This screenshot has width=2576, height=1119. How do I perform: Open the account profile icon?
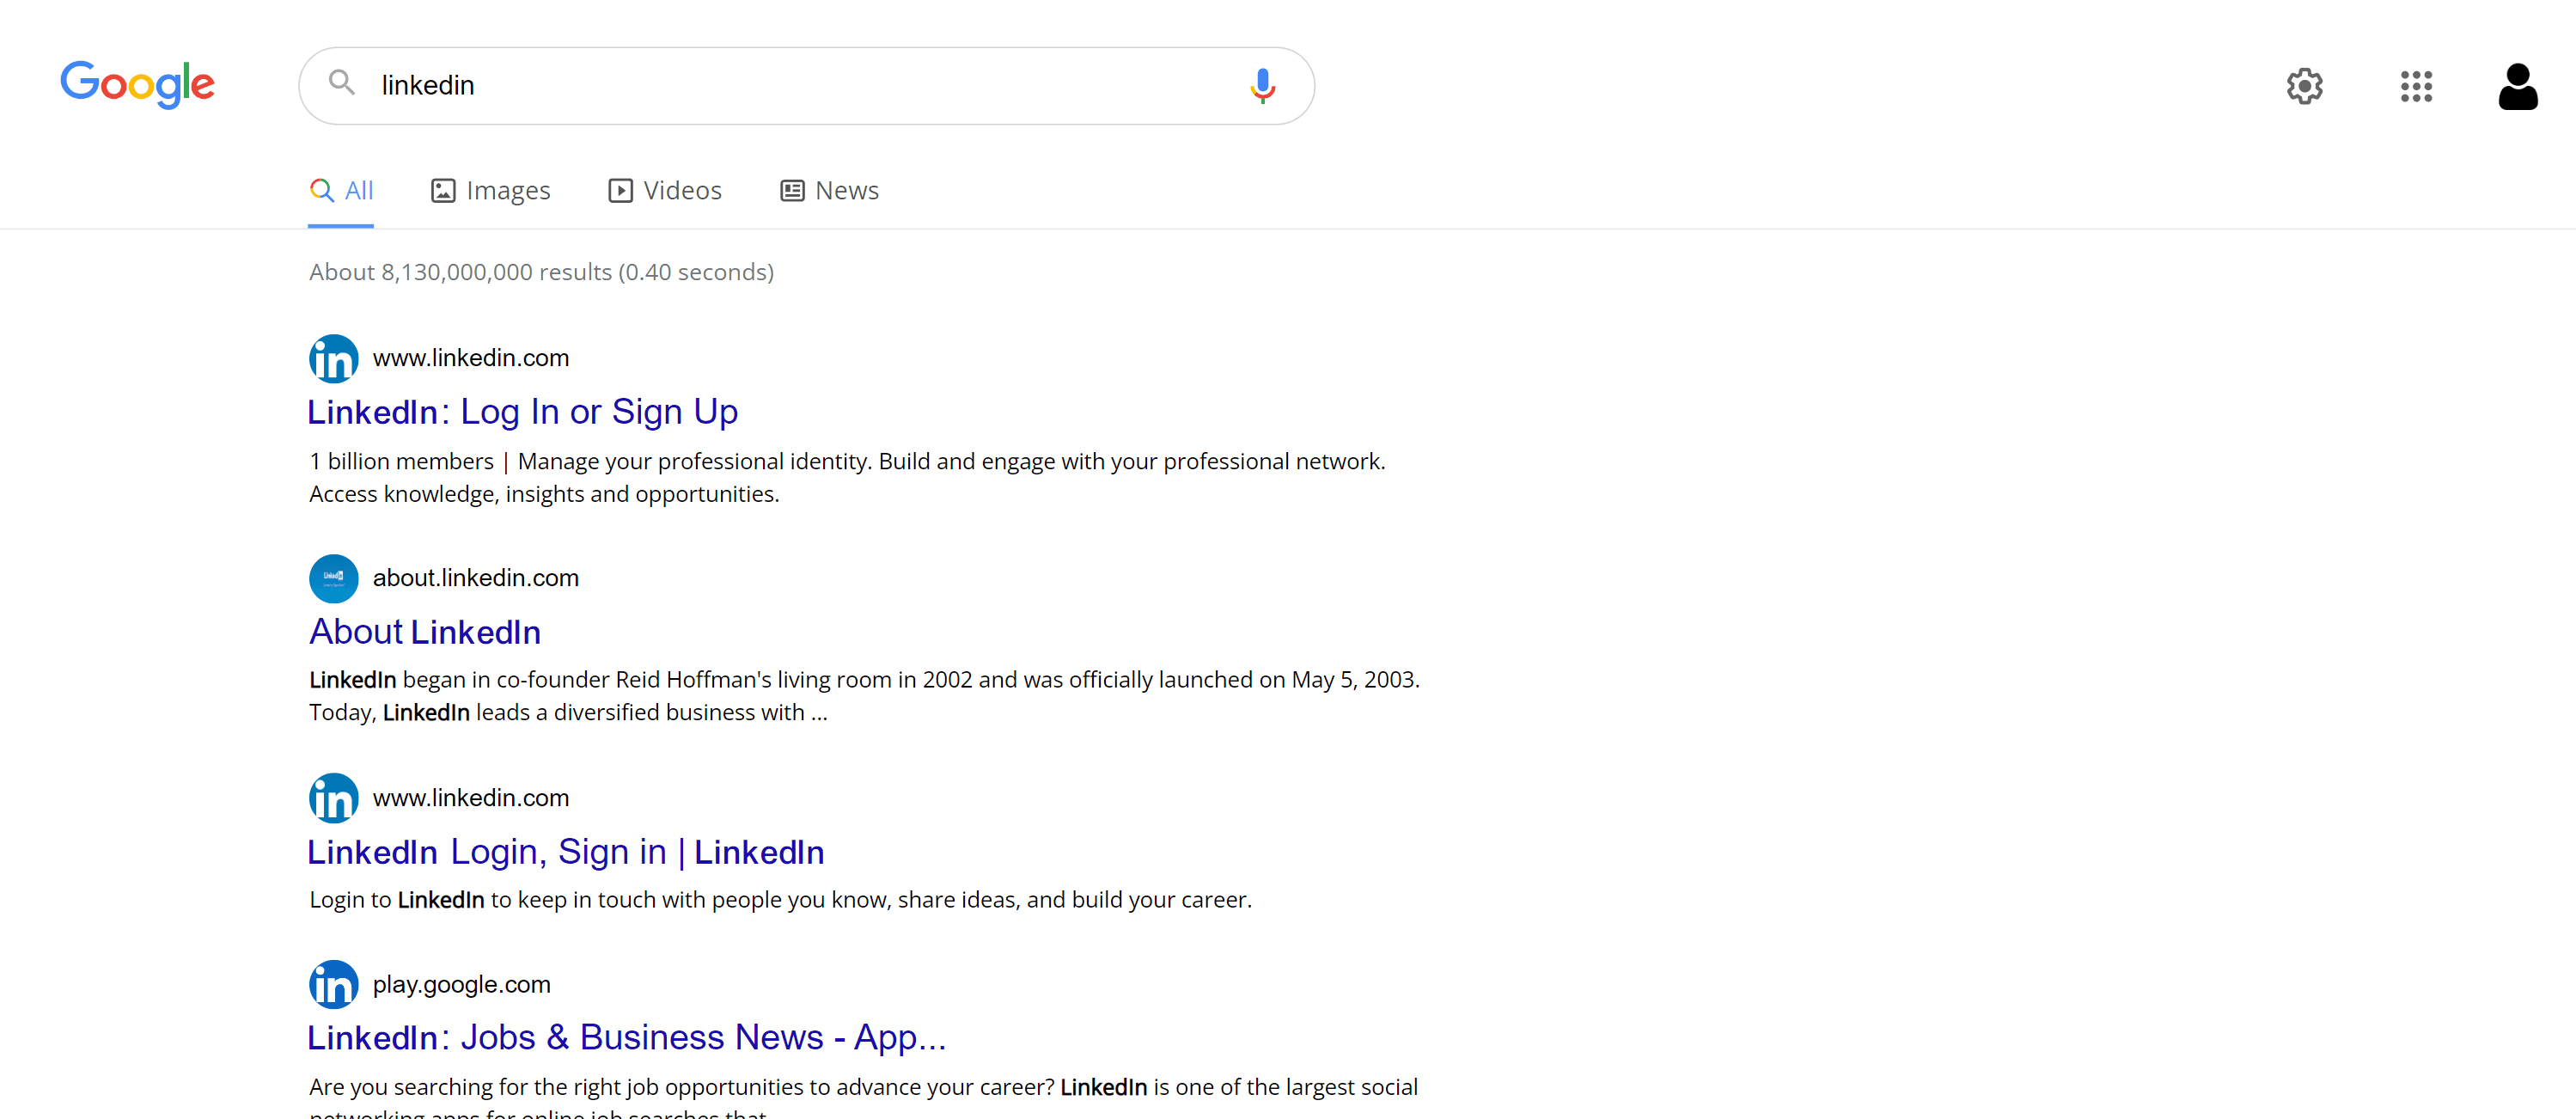click(x=2517, y=86)
